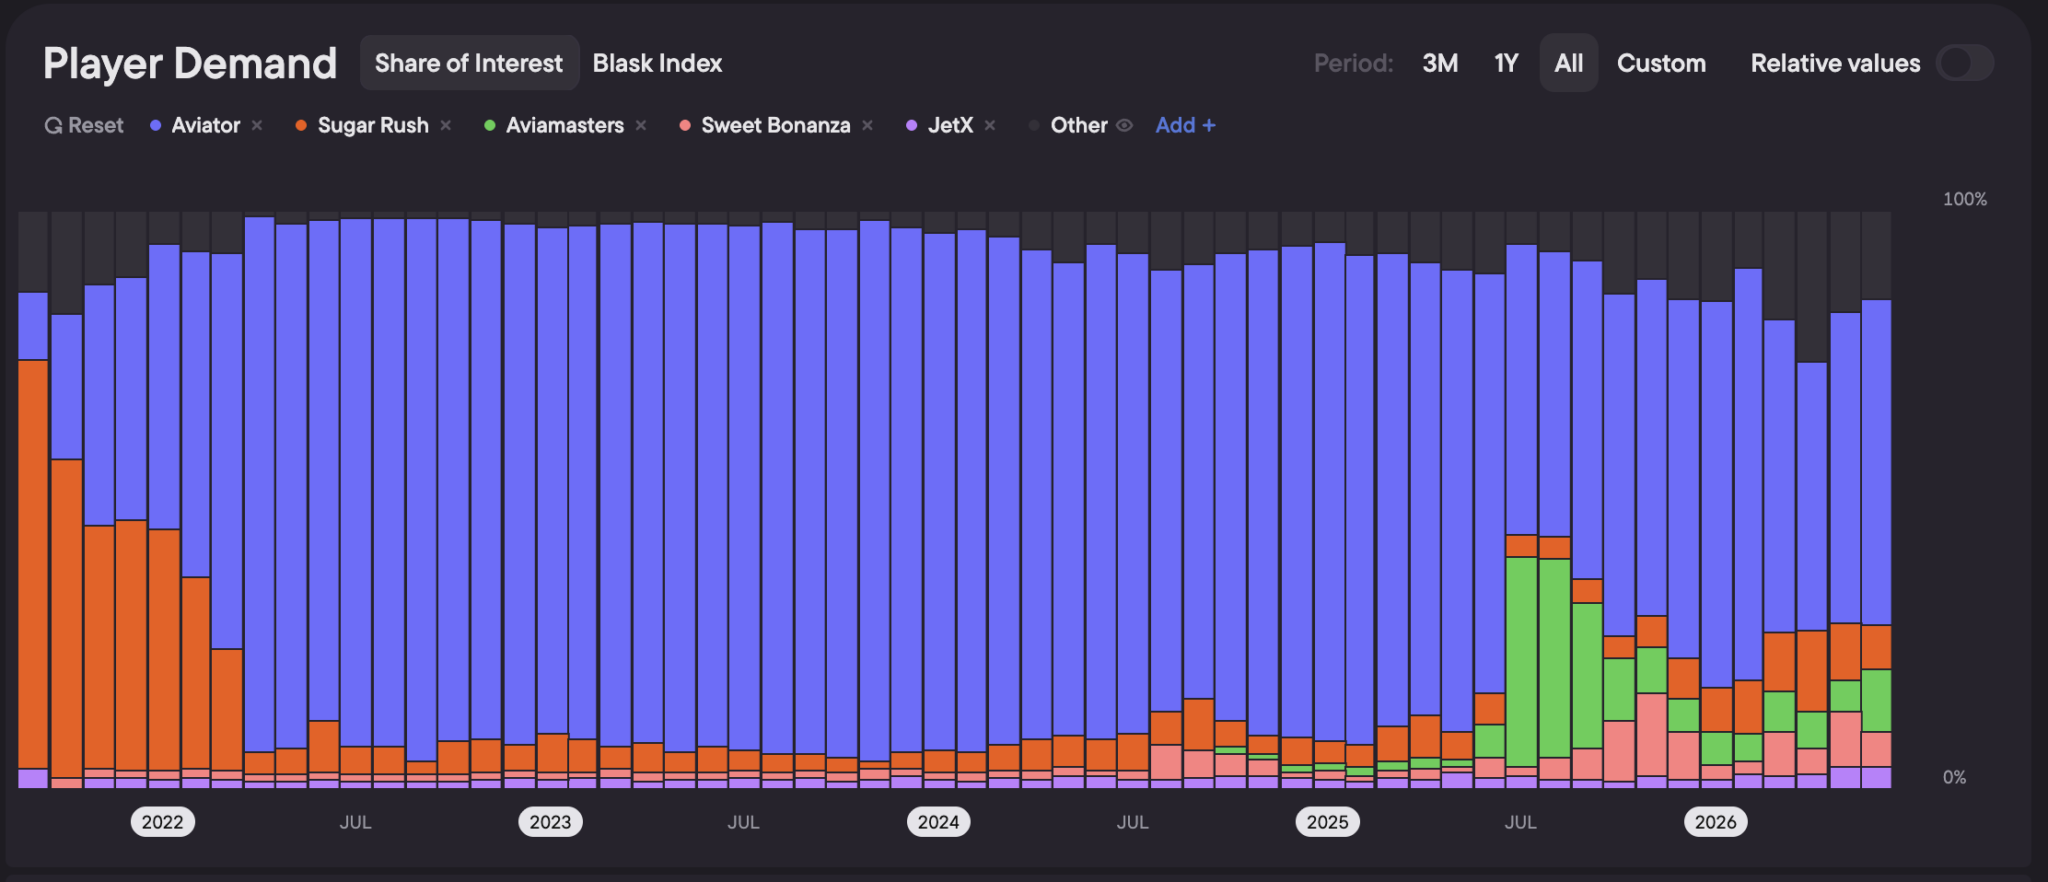Click the 2024 year marker

point(938,822)
